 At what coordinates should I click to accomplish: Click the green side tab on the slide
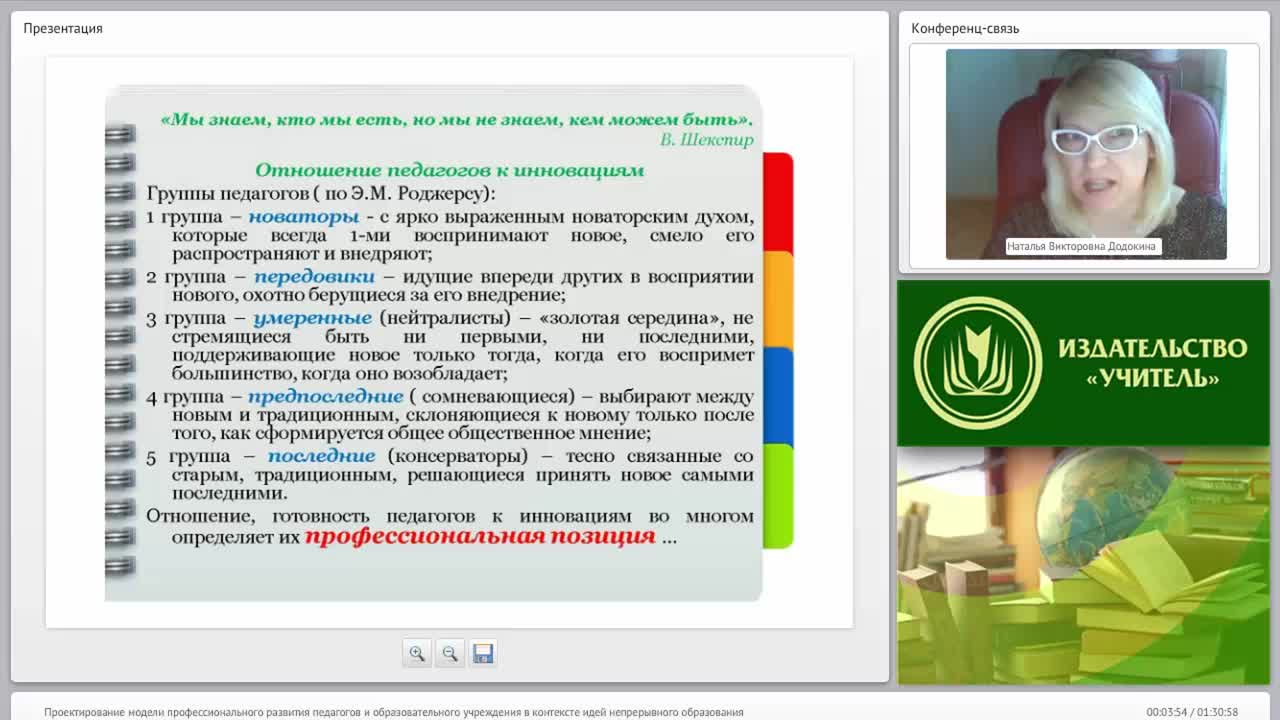pyautogui.click(x=778, y=496)
